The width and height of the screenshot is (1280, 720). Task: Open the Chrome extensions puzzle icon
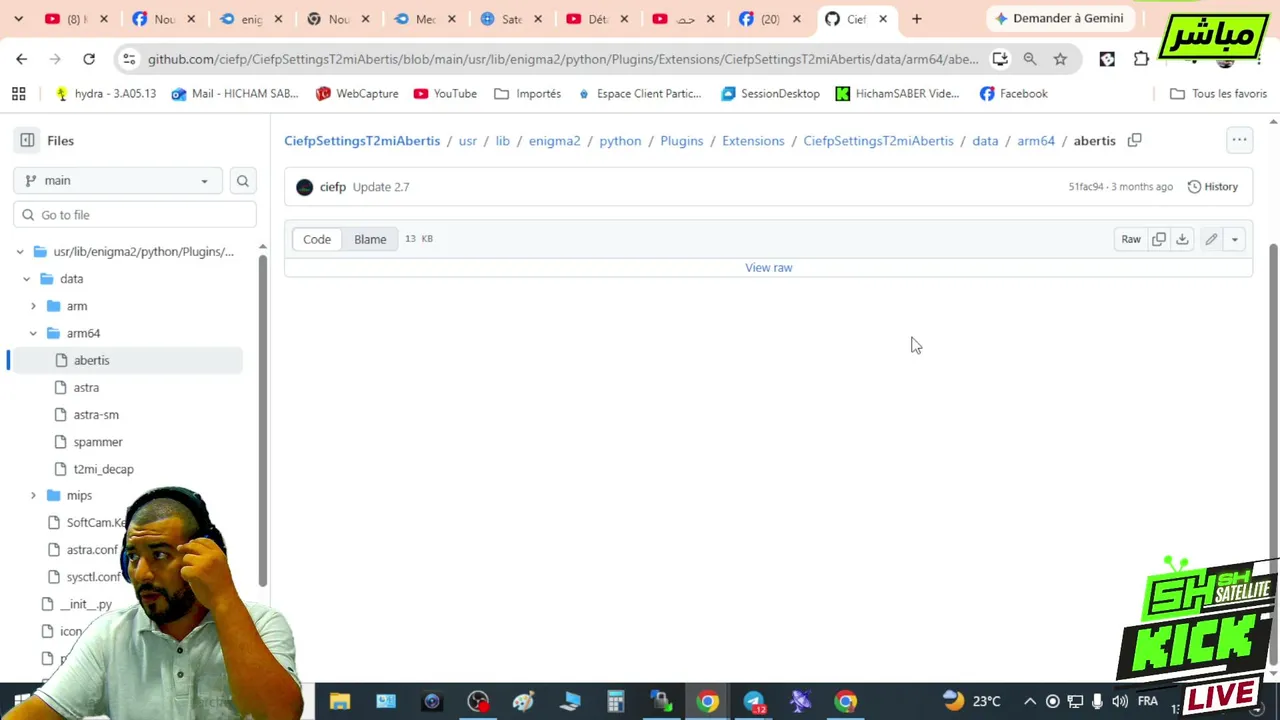click(1141, 59)
